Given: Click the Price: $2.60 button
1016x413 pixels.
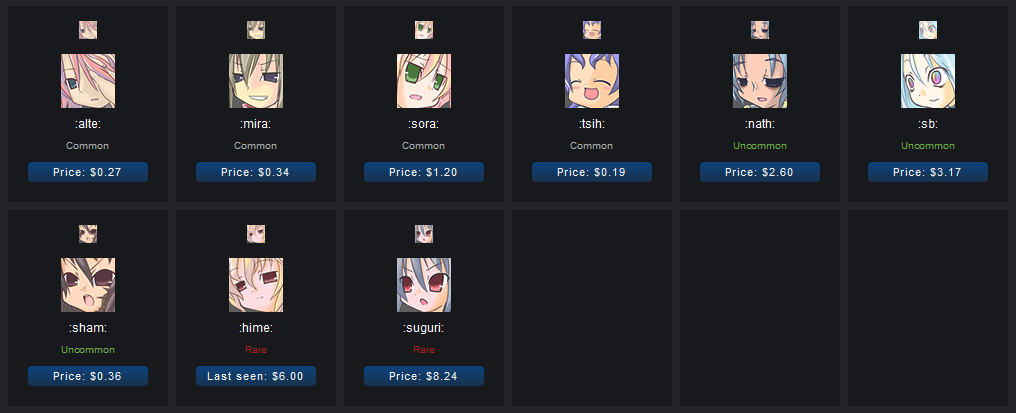Looking at the screenshot, I should pyautogui.click(x=760, y=172).
